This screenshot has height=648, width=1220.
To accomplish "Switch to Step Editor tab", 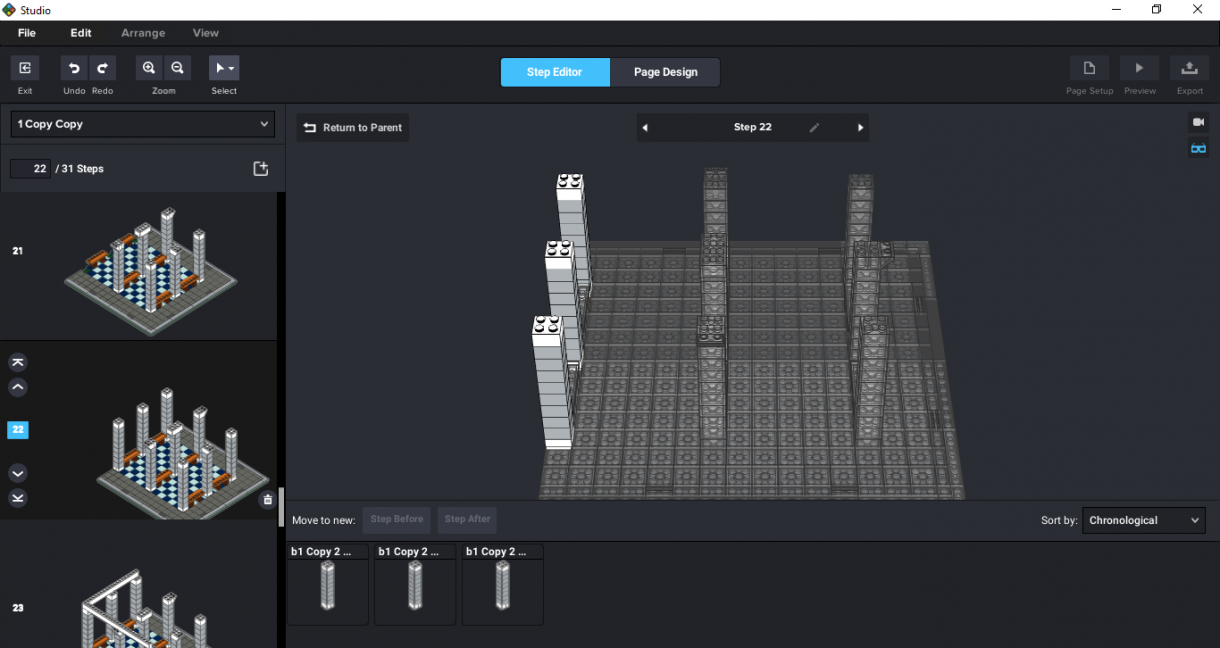I will [x=555, y=72].
